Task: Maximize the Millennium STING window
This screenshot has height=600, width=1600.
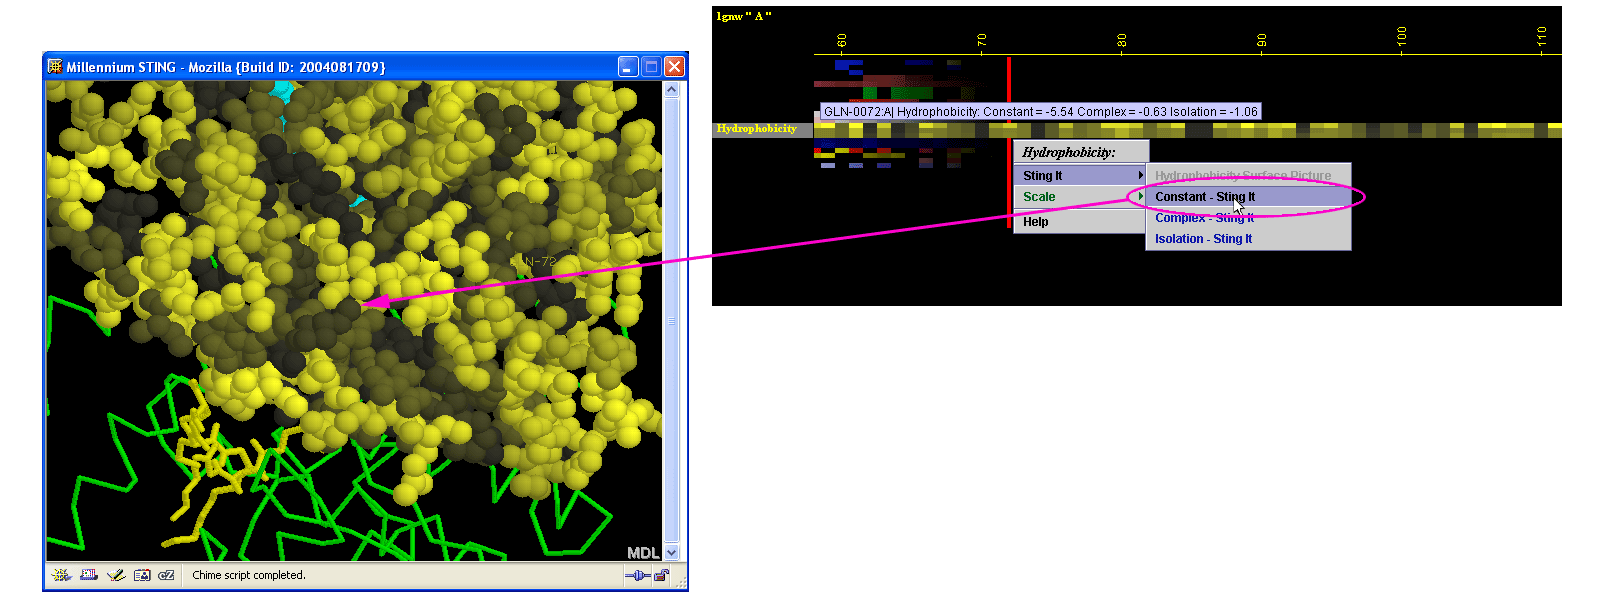Action: click(x=651, y=67)
